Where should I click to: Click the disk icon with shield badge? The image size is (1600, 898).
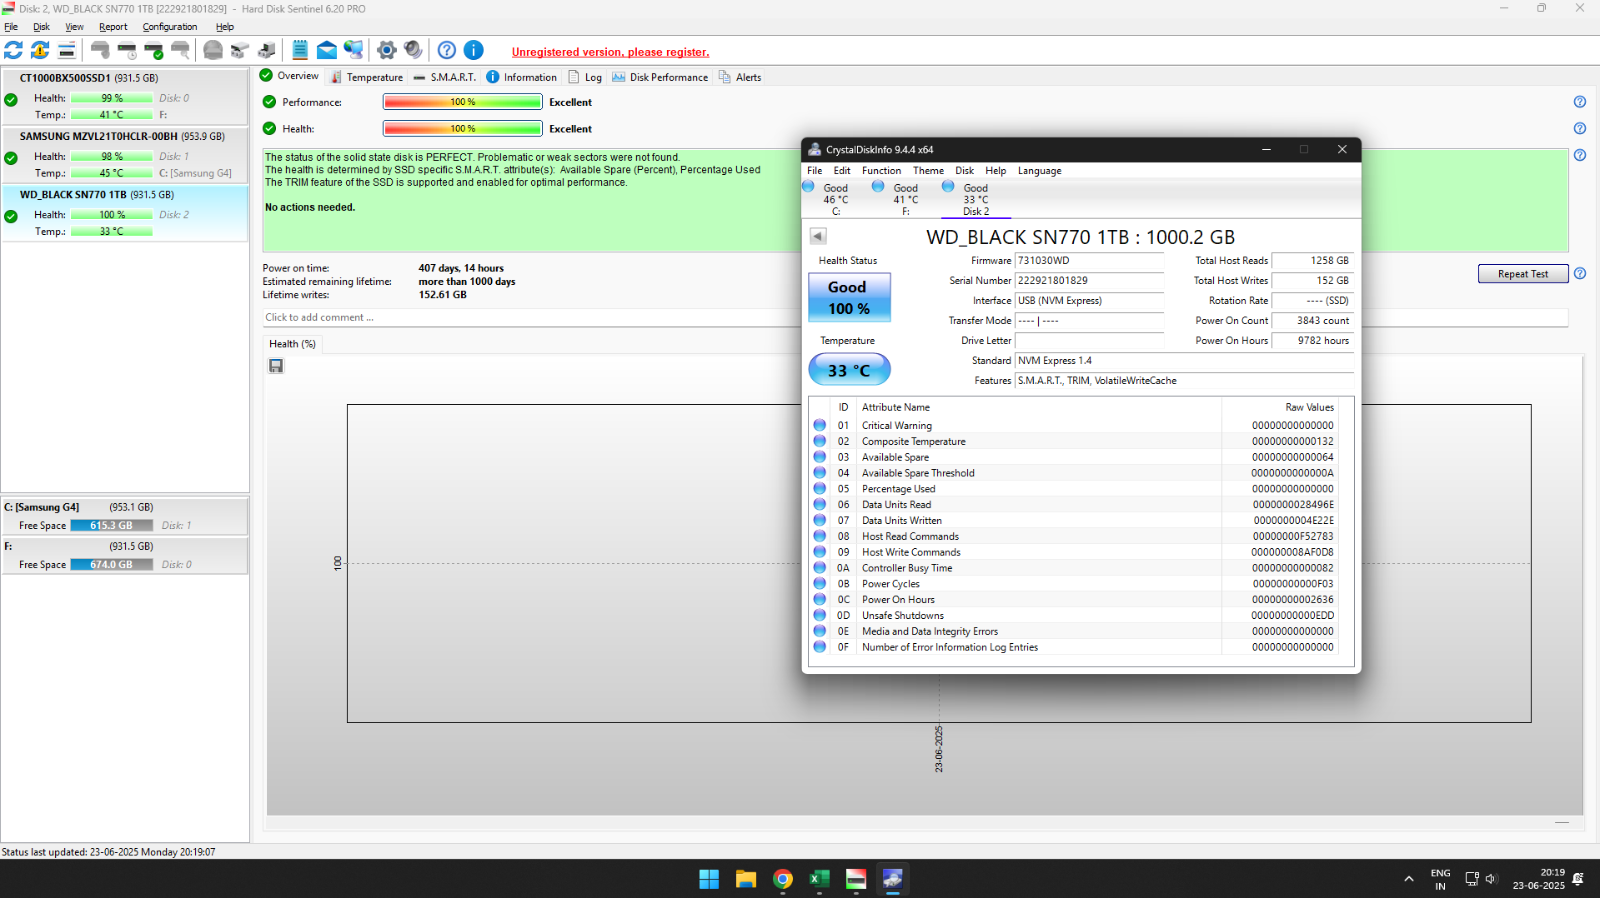click(x=101, y=50)
